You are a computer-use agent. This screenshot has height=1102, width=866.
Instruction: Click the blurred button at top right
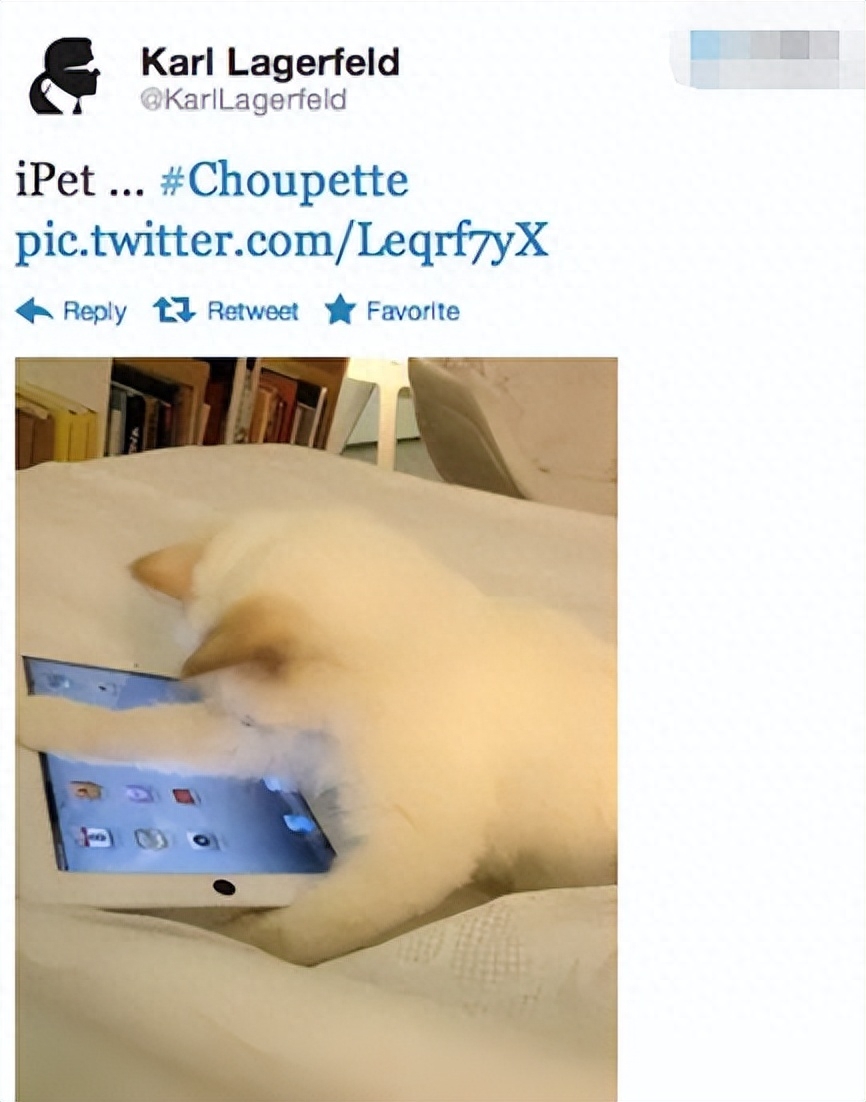pyautogui.click(x=764, y=59)
